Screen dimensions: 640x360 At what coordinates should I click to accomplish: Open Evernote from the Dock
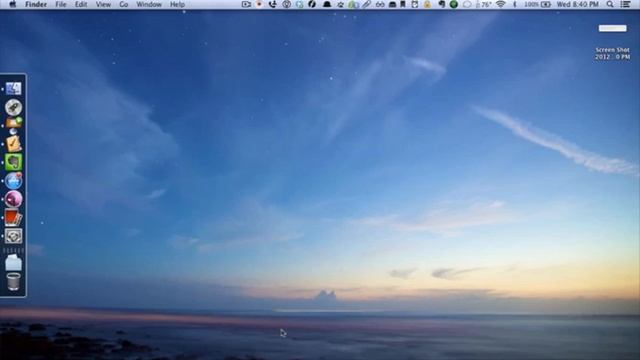(13, 162)
